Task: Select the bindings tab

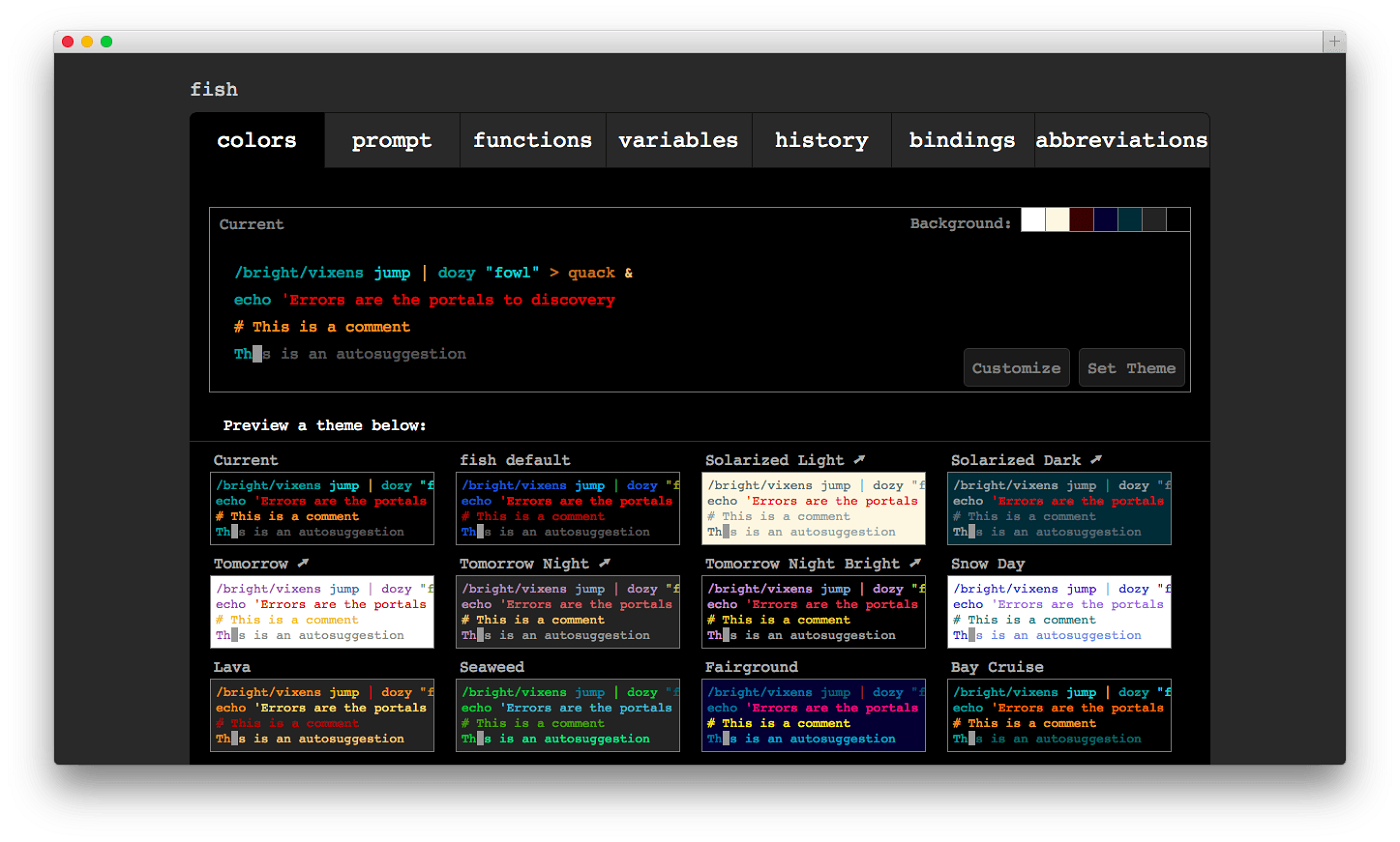Action: pyautogui.click(x=961, y=141)
